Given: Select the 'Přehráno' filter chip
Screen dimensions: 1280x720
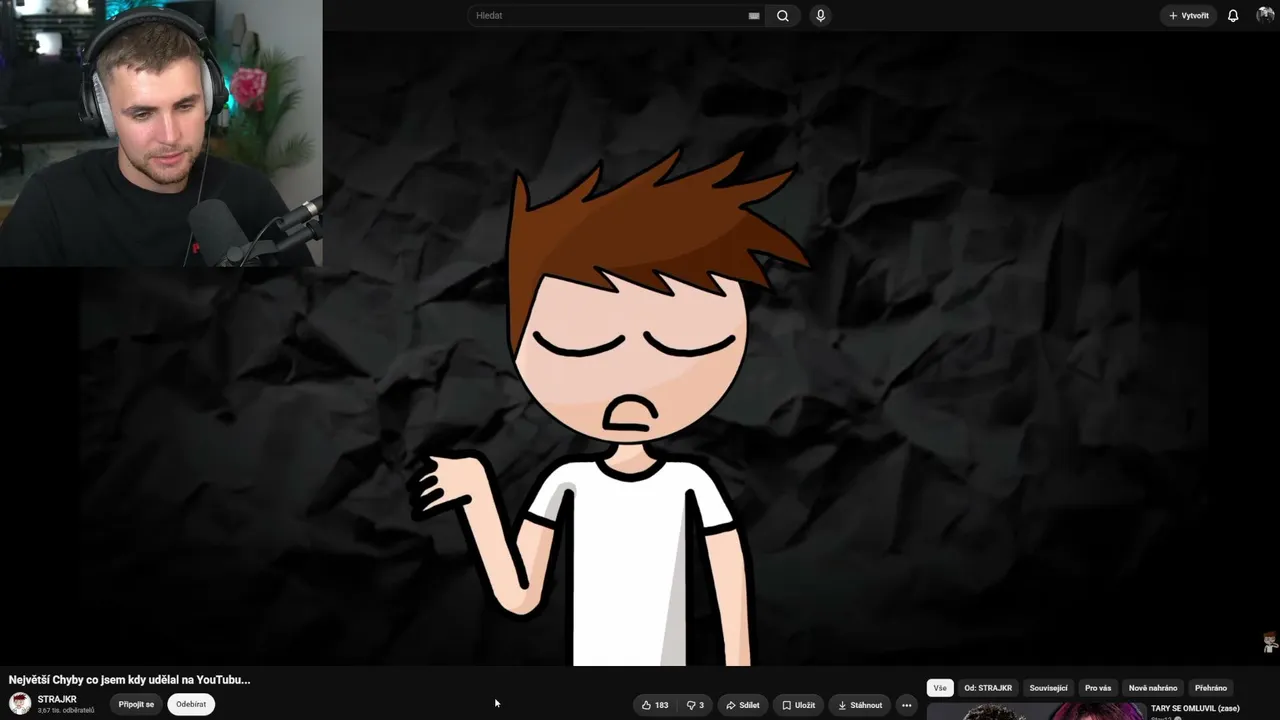Looking at the screenshot, I should [1211, 688].
